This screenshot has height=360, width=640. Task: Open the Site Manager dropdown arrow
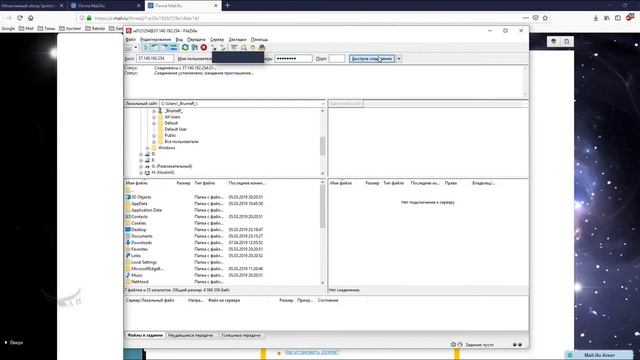click(136, 48)
